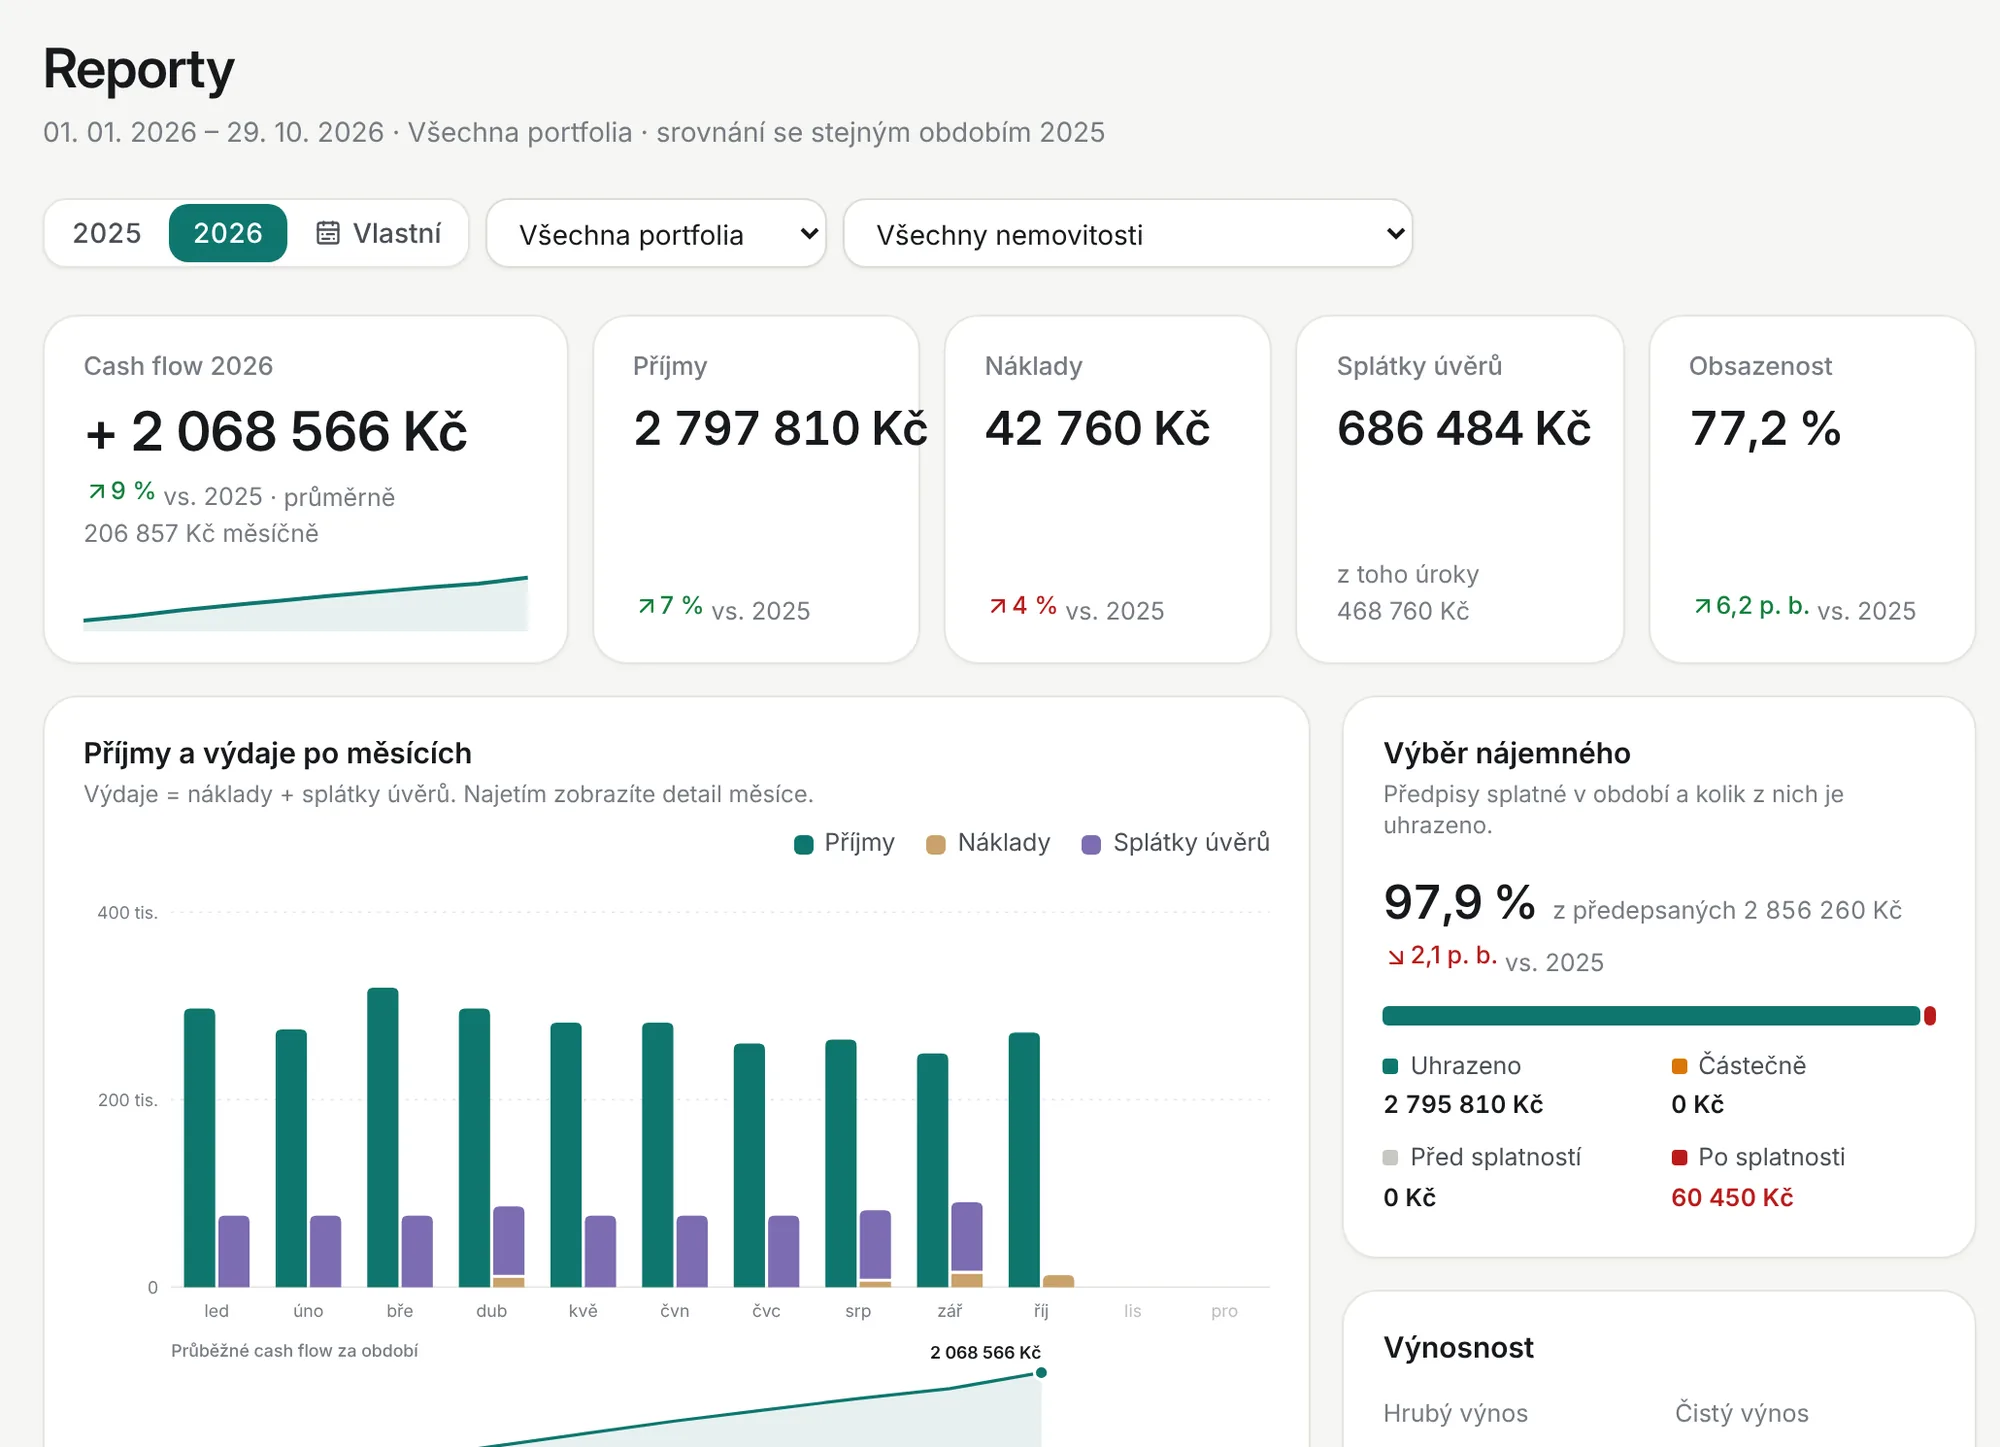Screen dimensions: 2000x1447
Task: Open the Cash flow 2026 card
Action: click(306, 489)
